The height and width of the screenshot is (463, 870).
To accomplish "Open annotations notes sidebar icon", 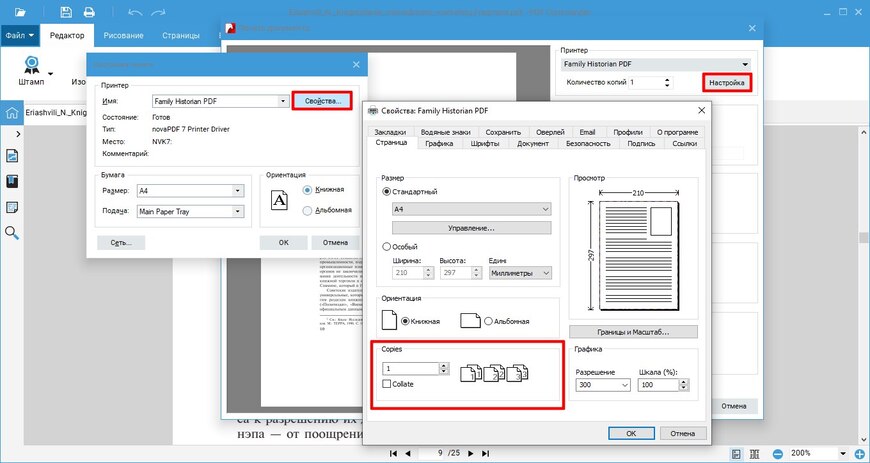I will point(12,208).
